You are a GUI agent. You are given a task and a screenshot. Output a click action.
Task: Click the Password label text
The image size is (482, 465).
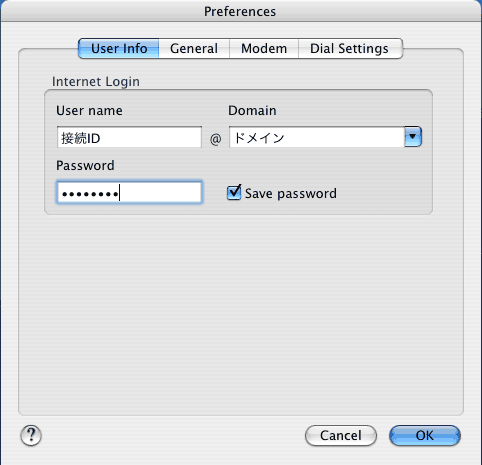(x=85, y=166)
